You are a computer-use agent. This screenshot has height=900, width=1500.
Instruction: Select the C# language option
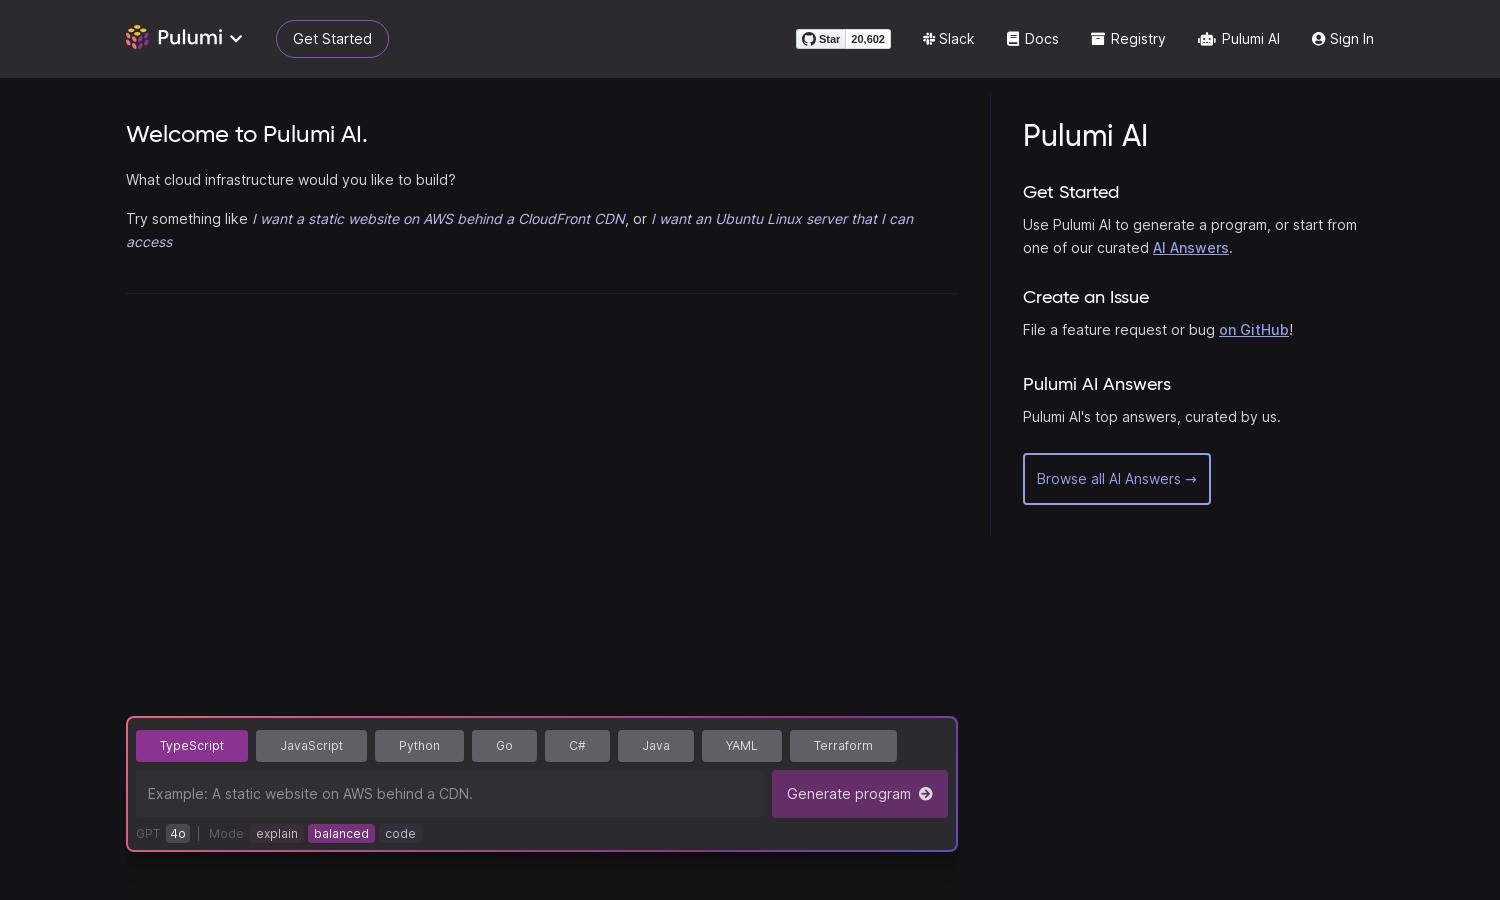pyautogui.click(x=577, y=746)
